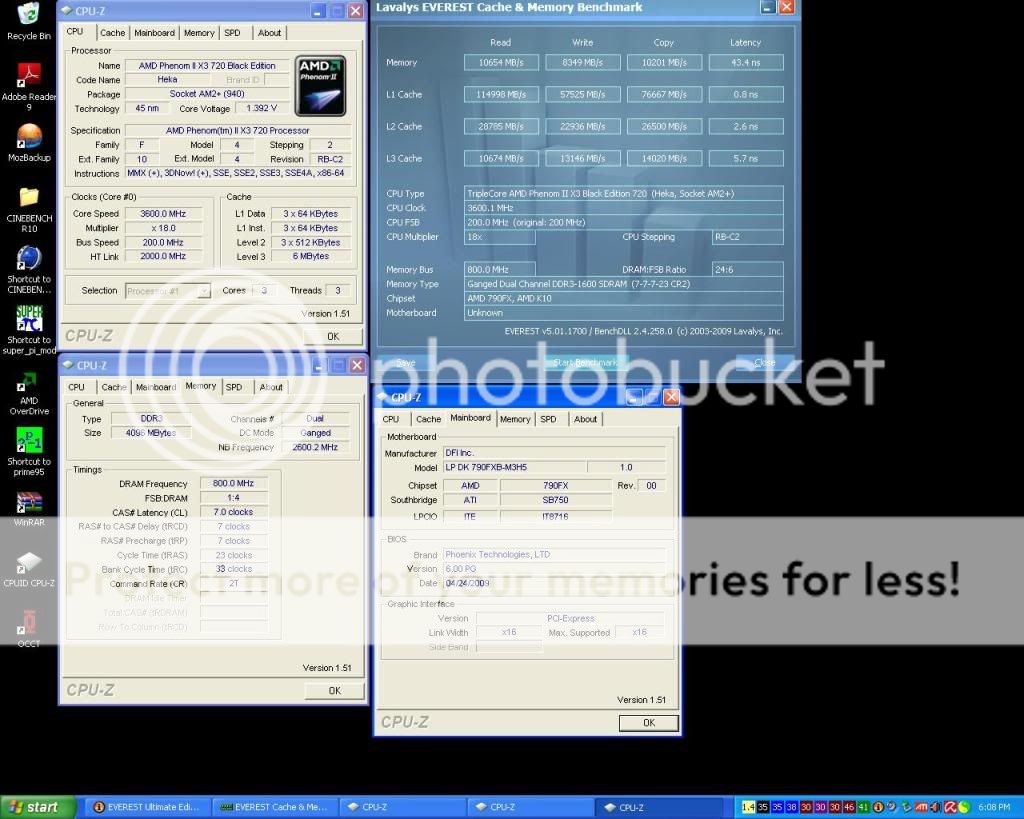Screen dimensions: 1024x819
Task: Open SPD tab in CPU-Z processor window
Action: [x=232, y=33]
